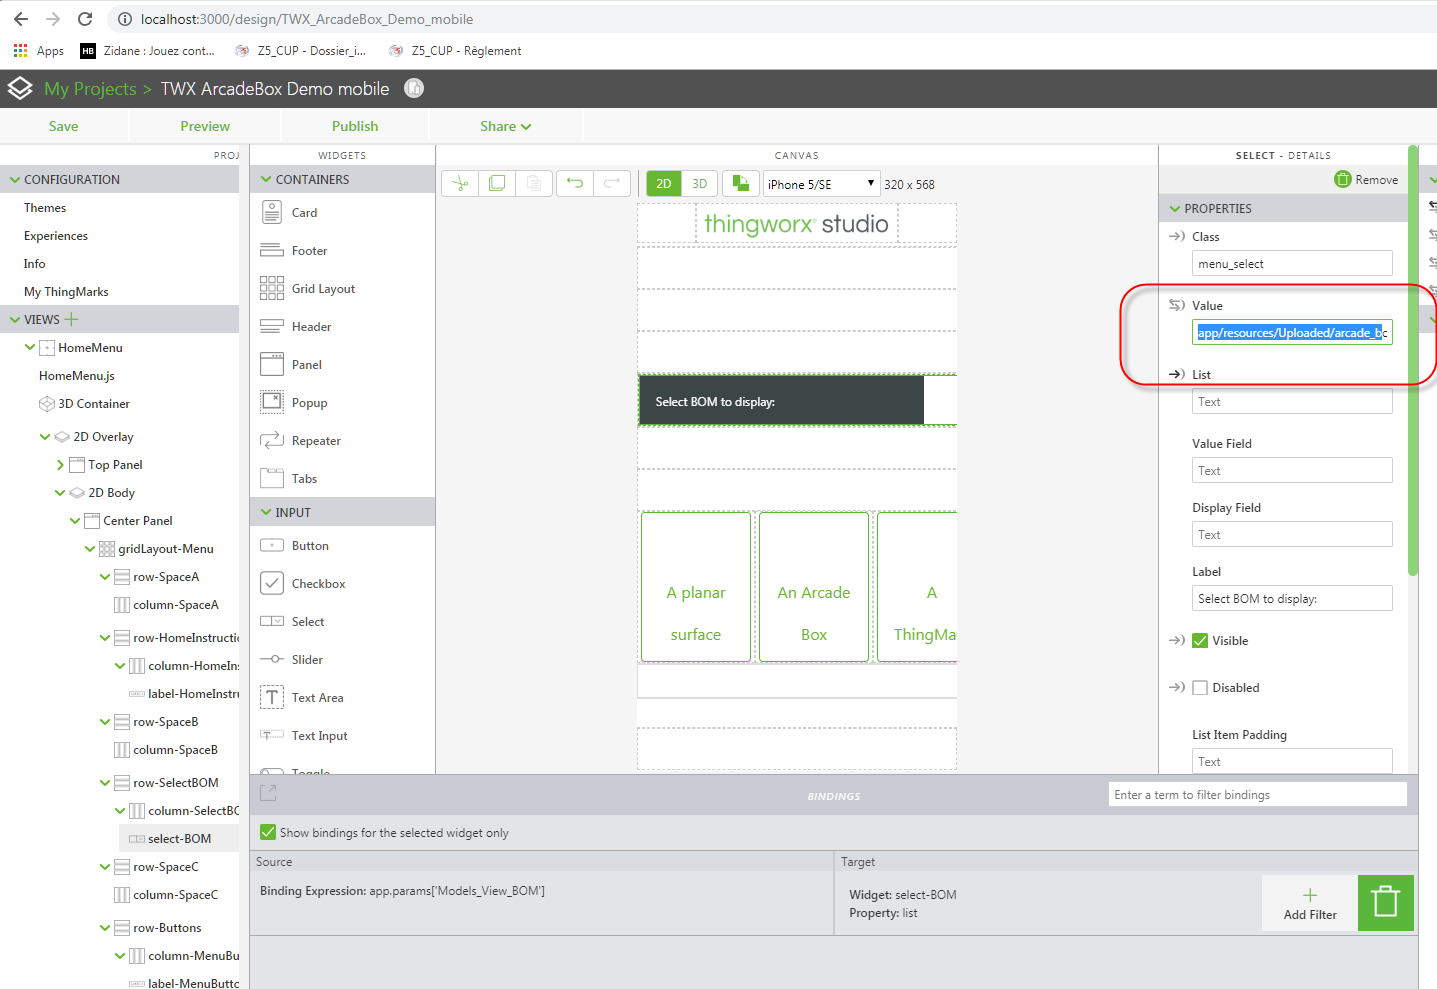Image resolution: width=1437 pixels, height=989 pixels.
Task: Collapse the CONFIGURATION section
Action: 14,179
